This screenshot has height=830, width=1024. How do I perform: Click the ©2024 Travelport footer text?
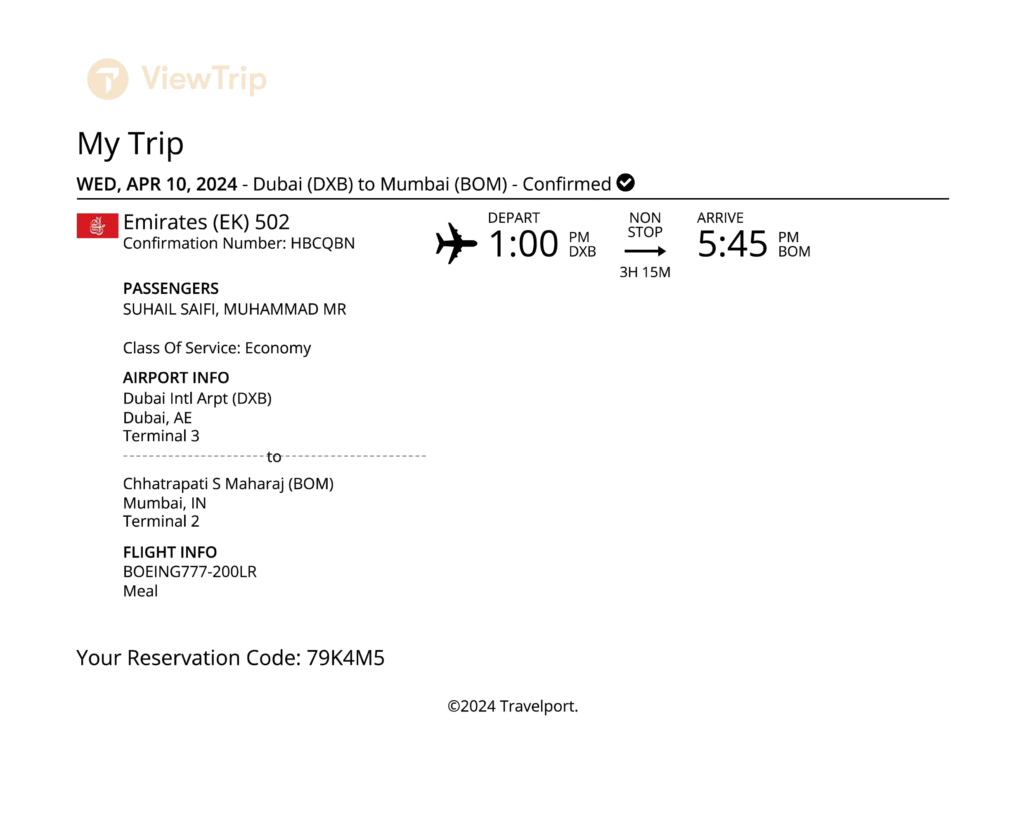pos(512,706)
